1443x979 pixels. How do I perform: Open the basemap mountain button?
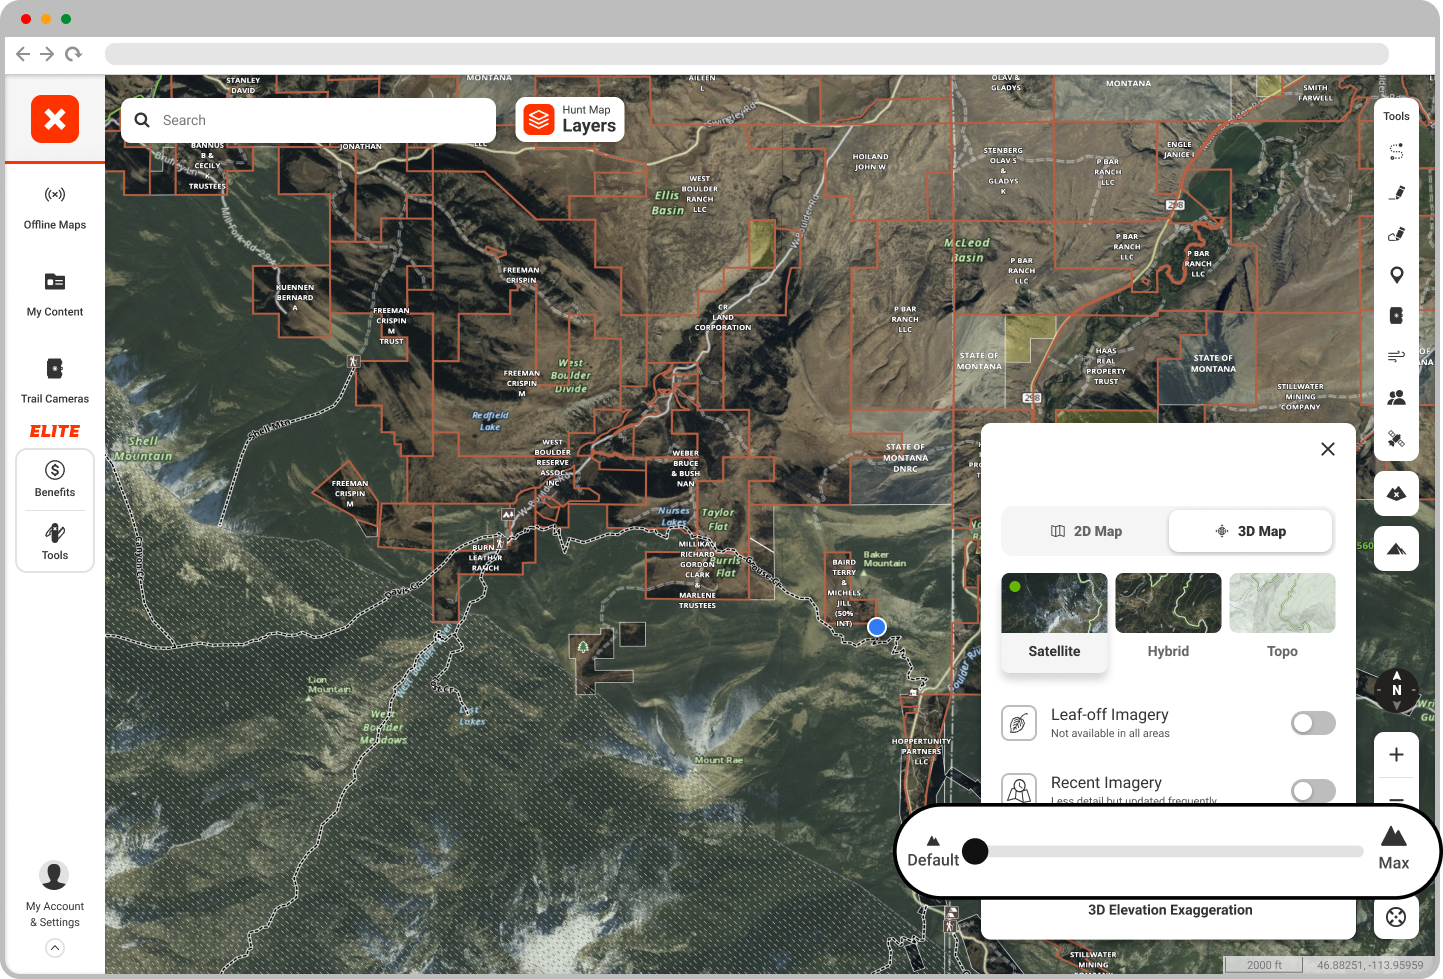click(x=1397, y=548)
